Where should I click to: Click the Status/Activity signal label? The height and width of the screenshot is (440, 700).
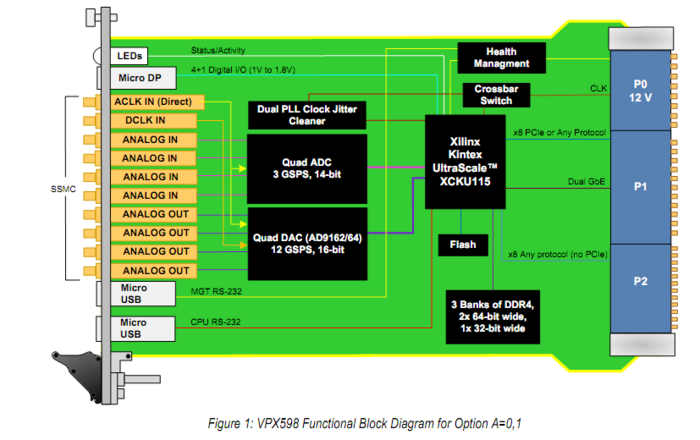218,50
